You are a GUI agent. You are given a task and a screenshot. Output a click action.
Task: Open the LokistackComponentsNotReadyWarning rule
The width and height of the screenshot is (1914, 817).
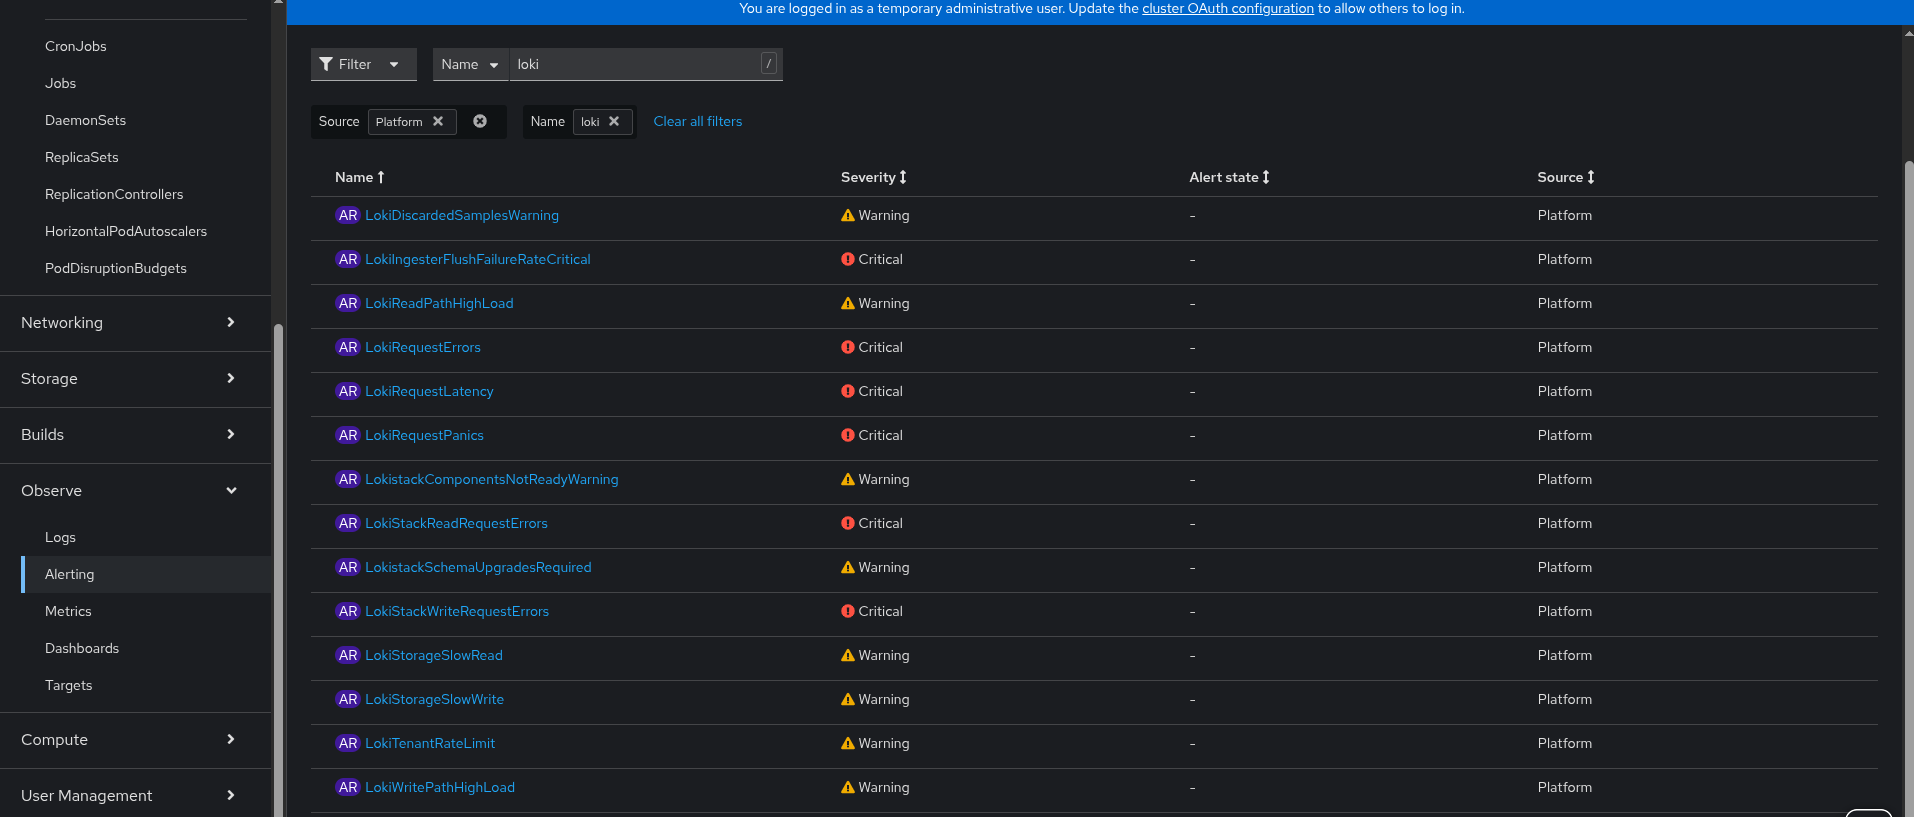[492, 479]
